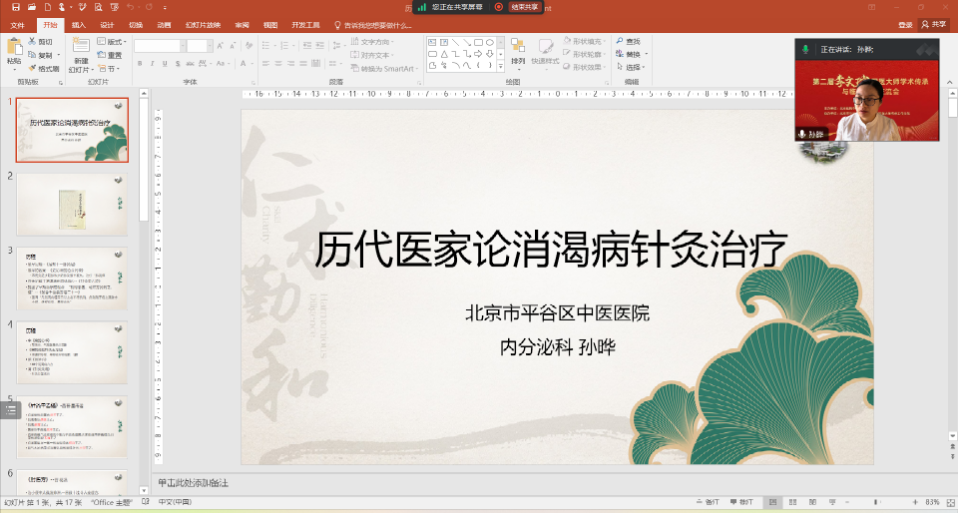Select slide 3 thumbnail in slide panel
Viewport: 958px width, 513px height.
(72, 278)
